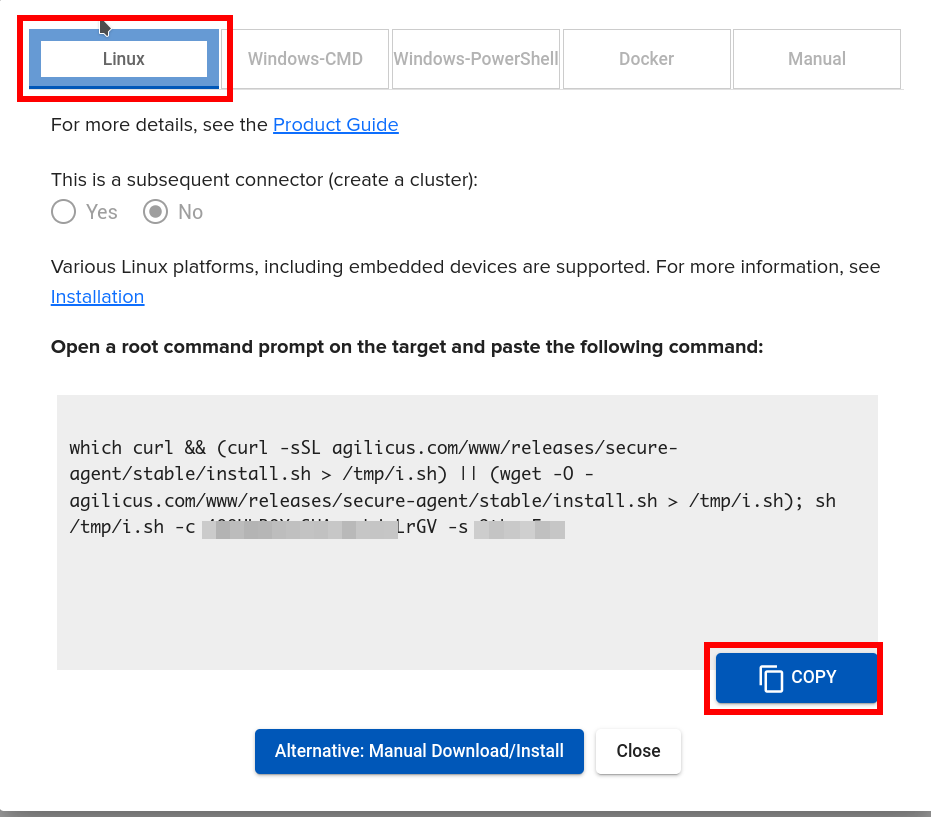Switch to the Linux tab
Screen dimensions: 931x817
click(x=124, y=59)
